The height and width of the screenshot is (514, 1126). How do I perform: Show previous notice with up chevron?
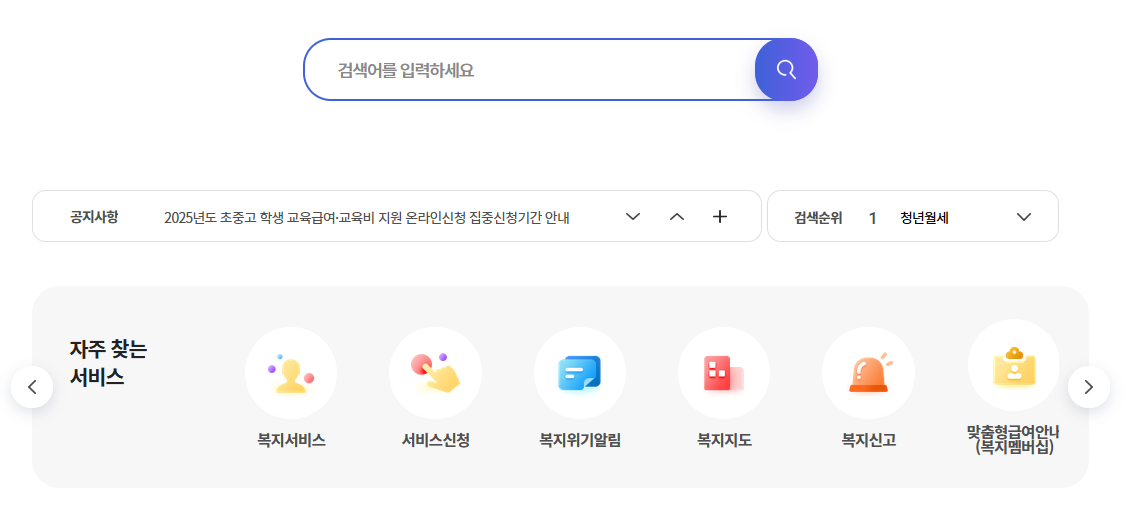pyautogui.click(x=676, y=217)
